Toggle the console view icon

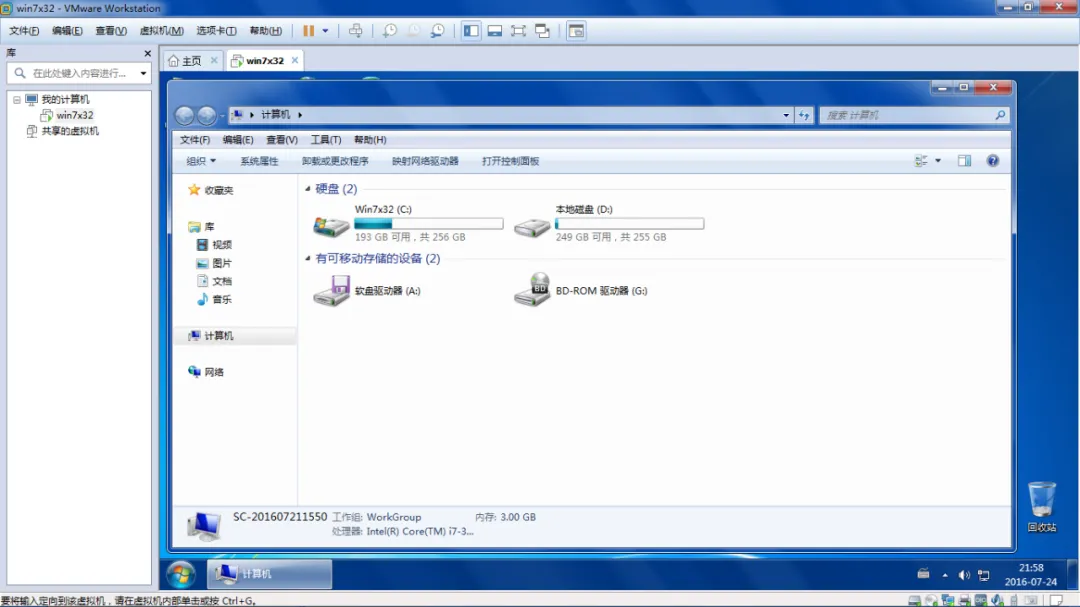(x=576, y=30)
